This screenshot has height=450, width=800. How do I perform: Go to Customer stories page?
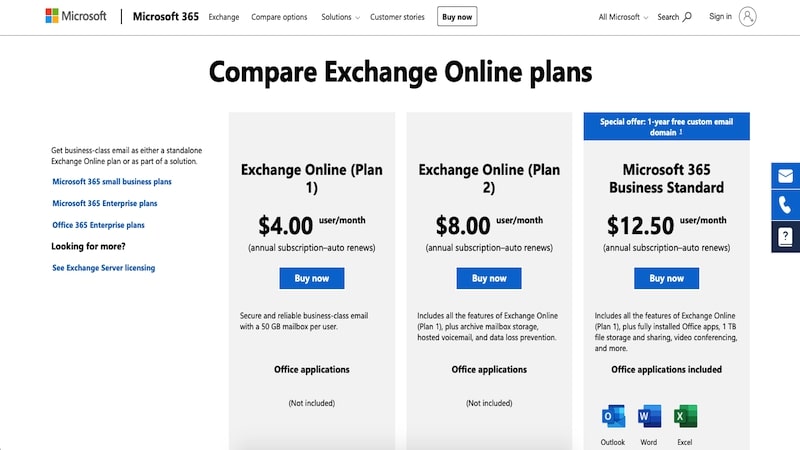(x=397, y=17)
